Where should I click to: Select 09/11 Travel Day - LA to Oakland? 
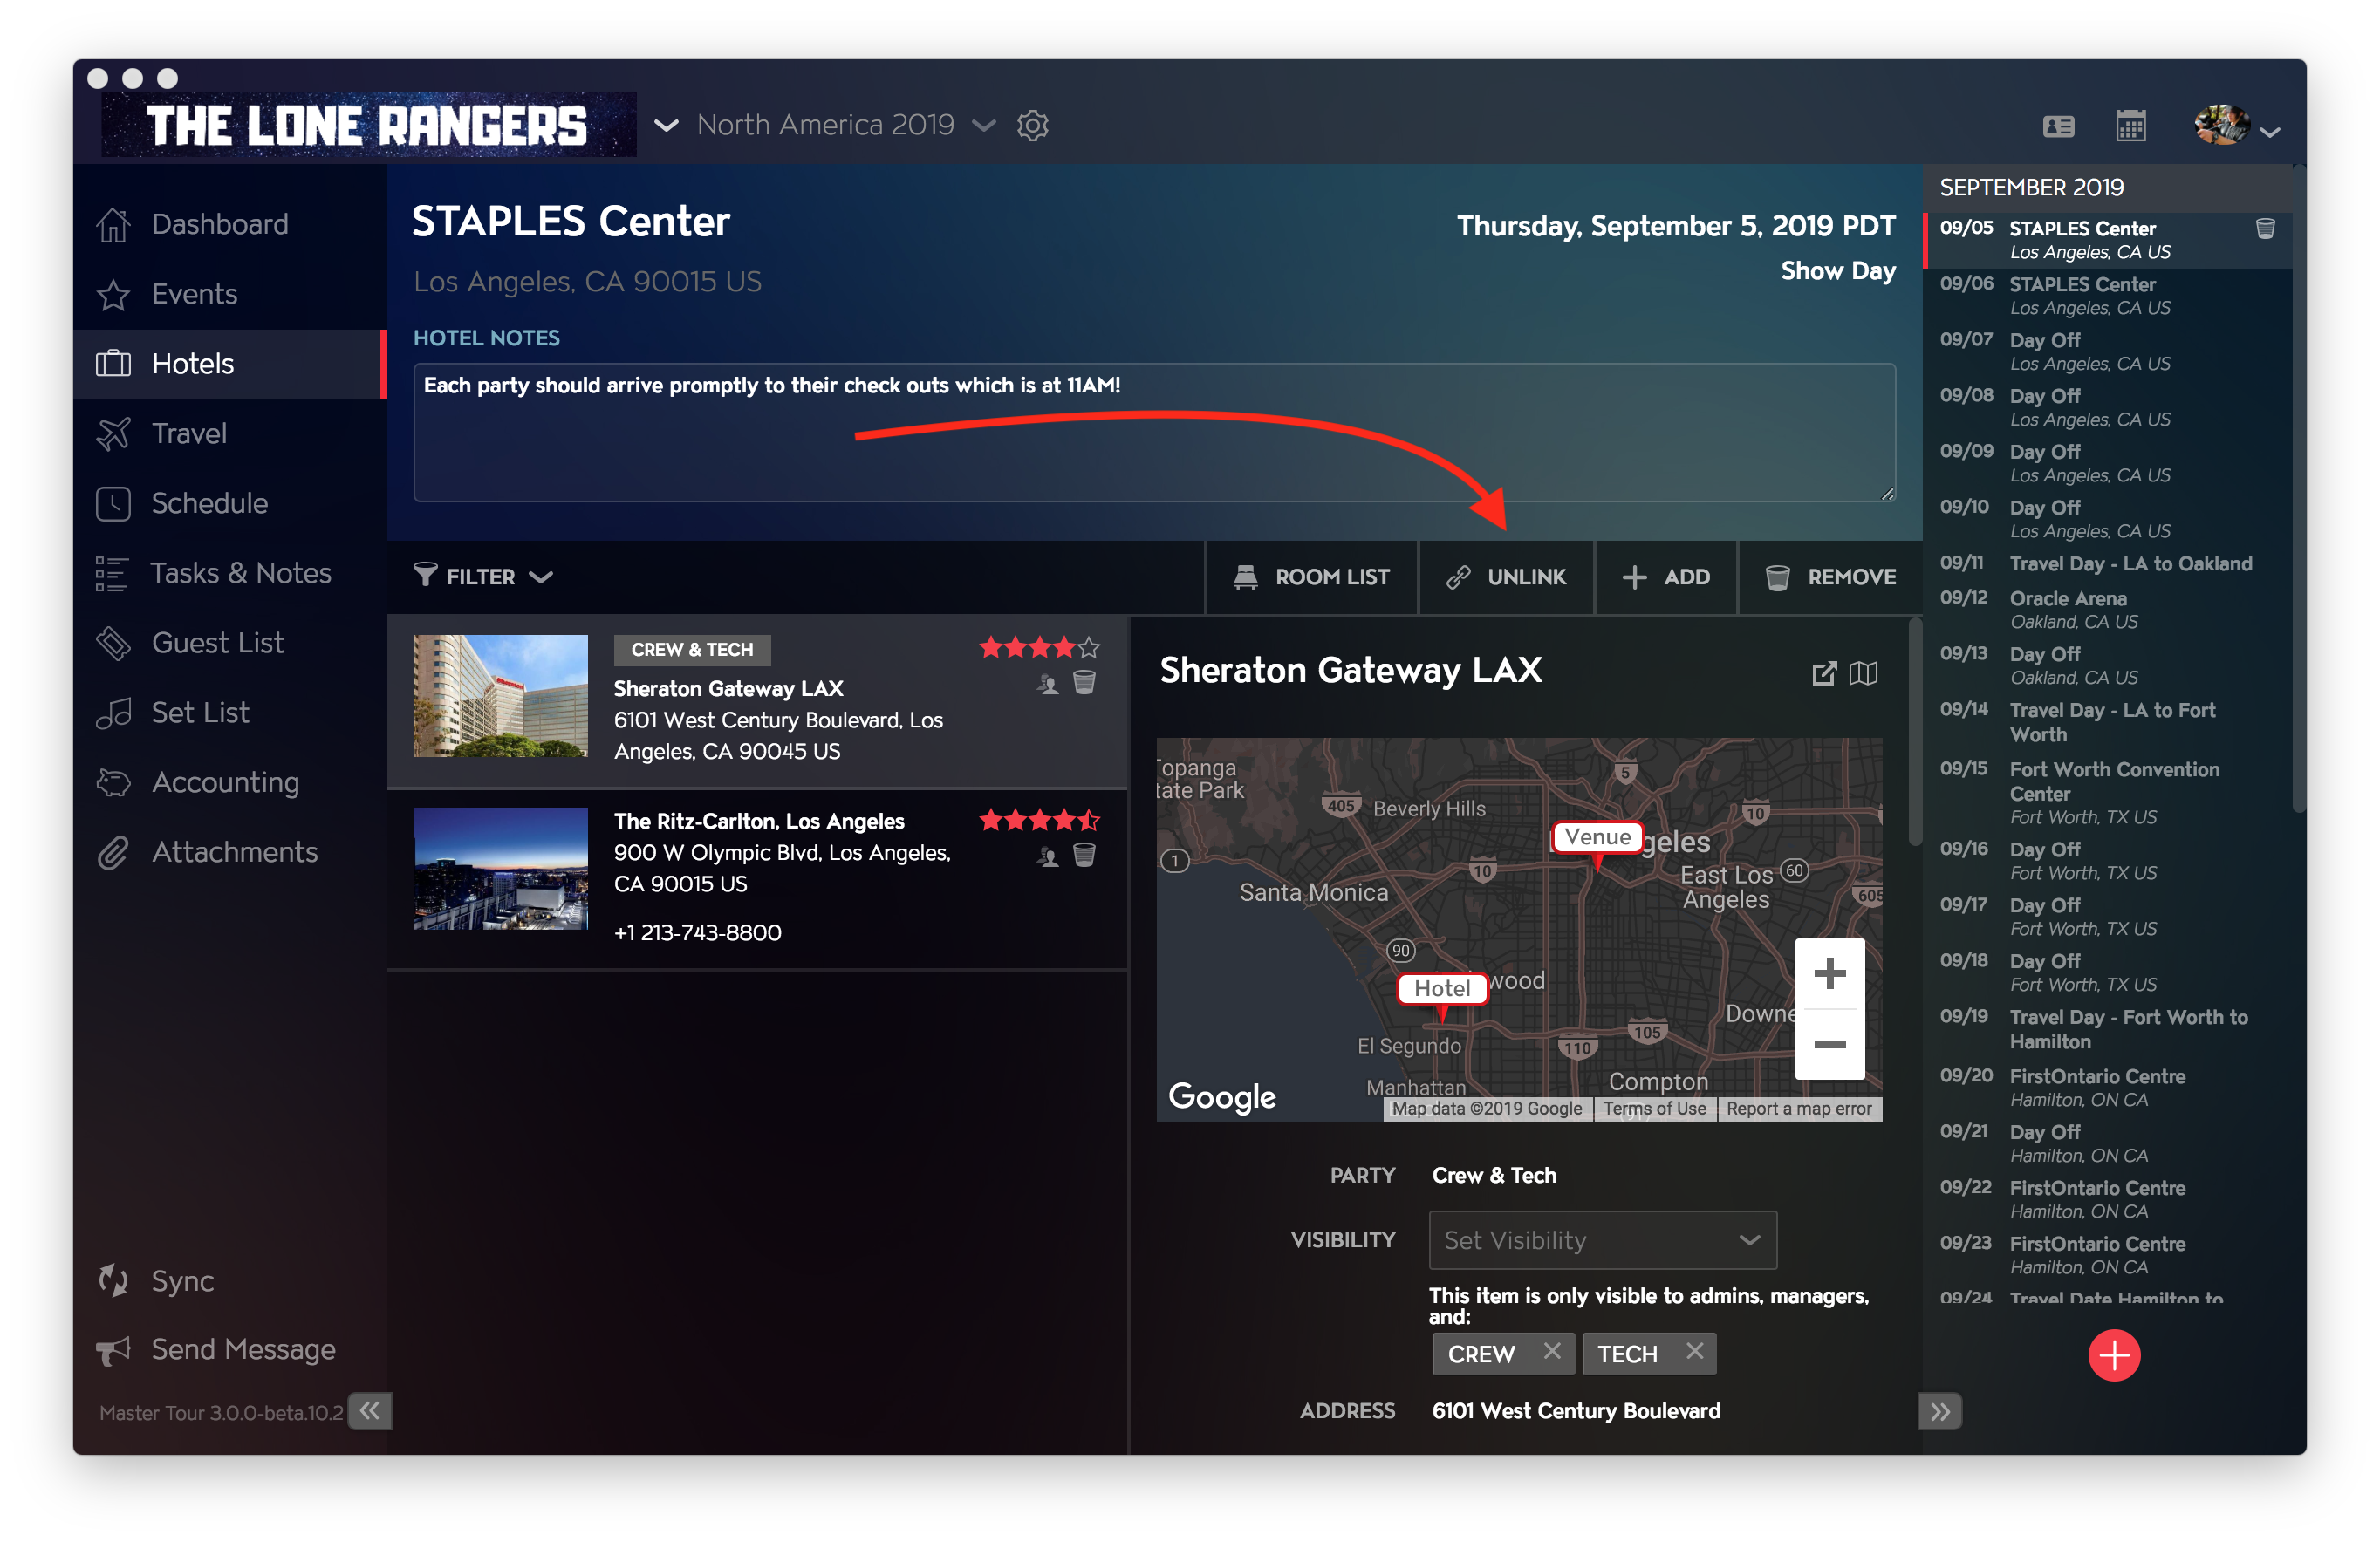click(2108, 564)
